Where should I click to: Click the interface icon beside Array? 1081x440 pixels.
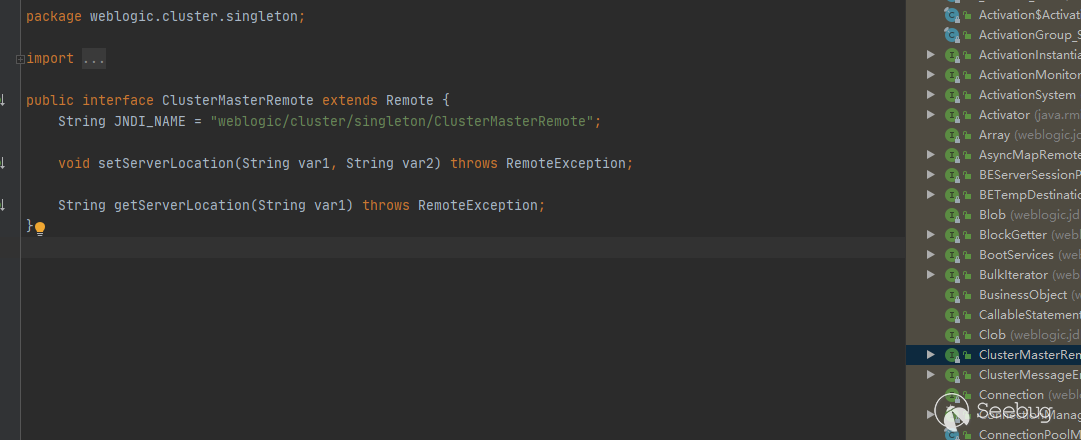point(953,135)
